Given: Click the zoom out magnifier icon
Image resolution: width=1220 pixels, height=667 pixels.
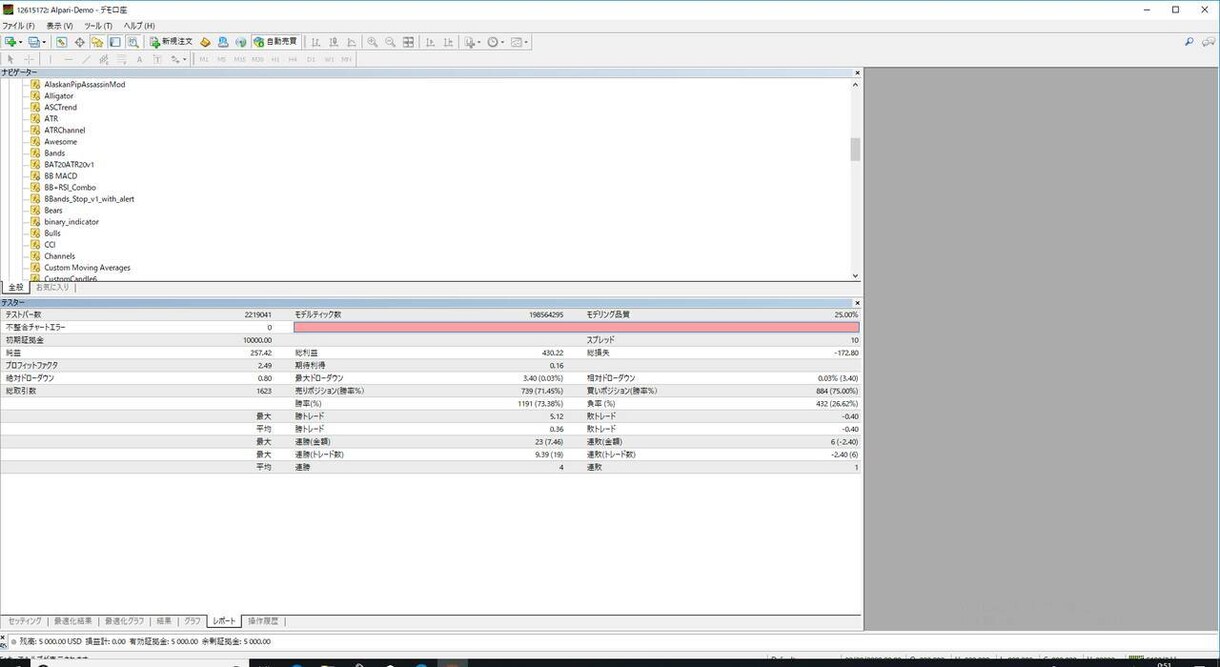Looking at the screenshot, I should pyautogui.click(x=390, y=42).
